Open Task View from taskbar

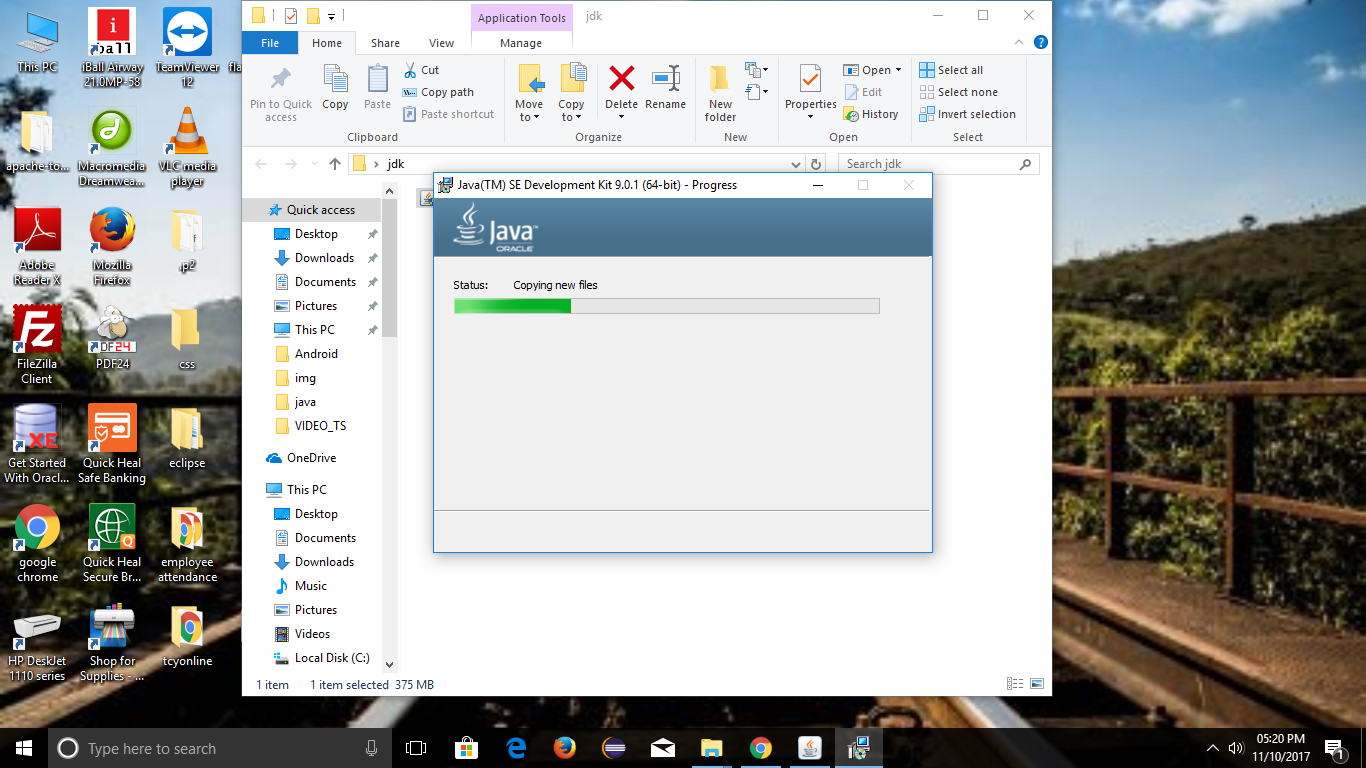coord(416,748)
